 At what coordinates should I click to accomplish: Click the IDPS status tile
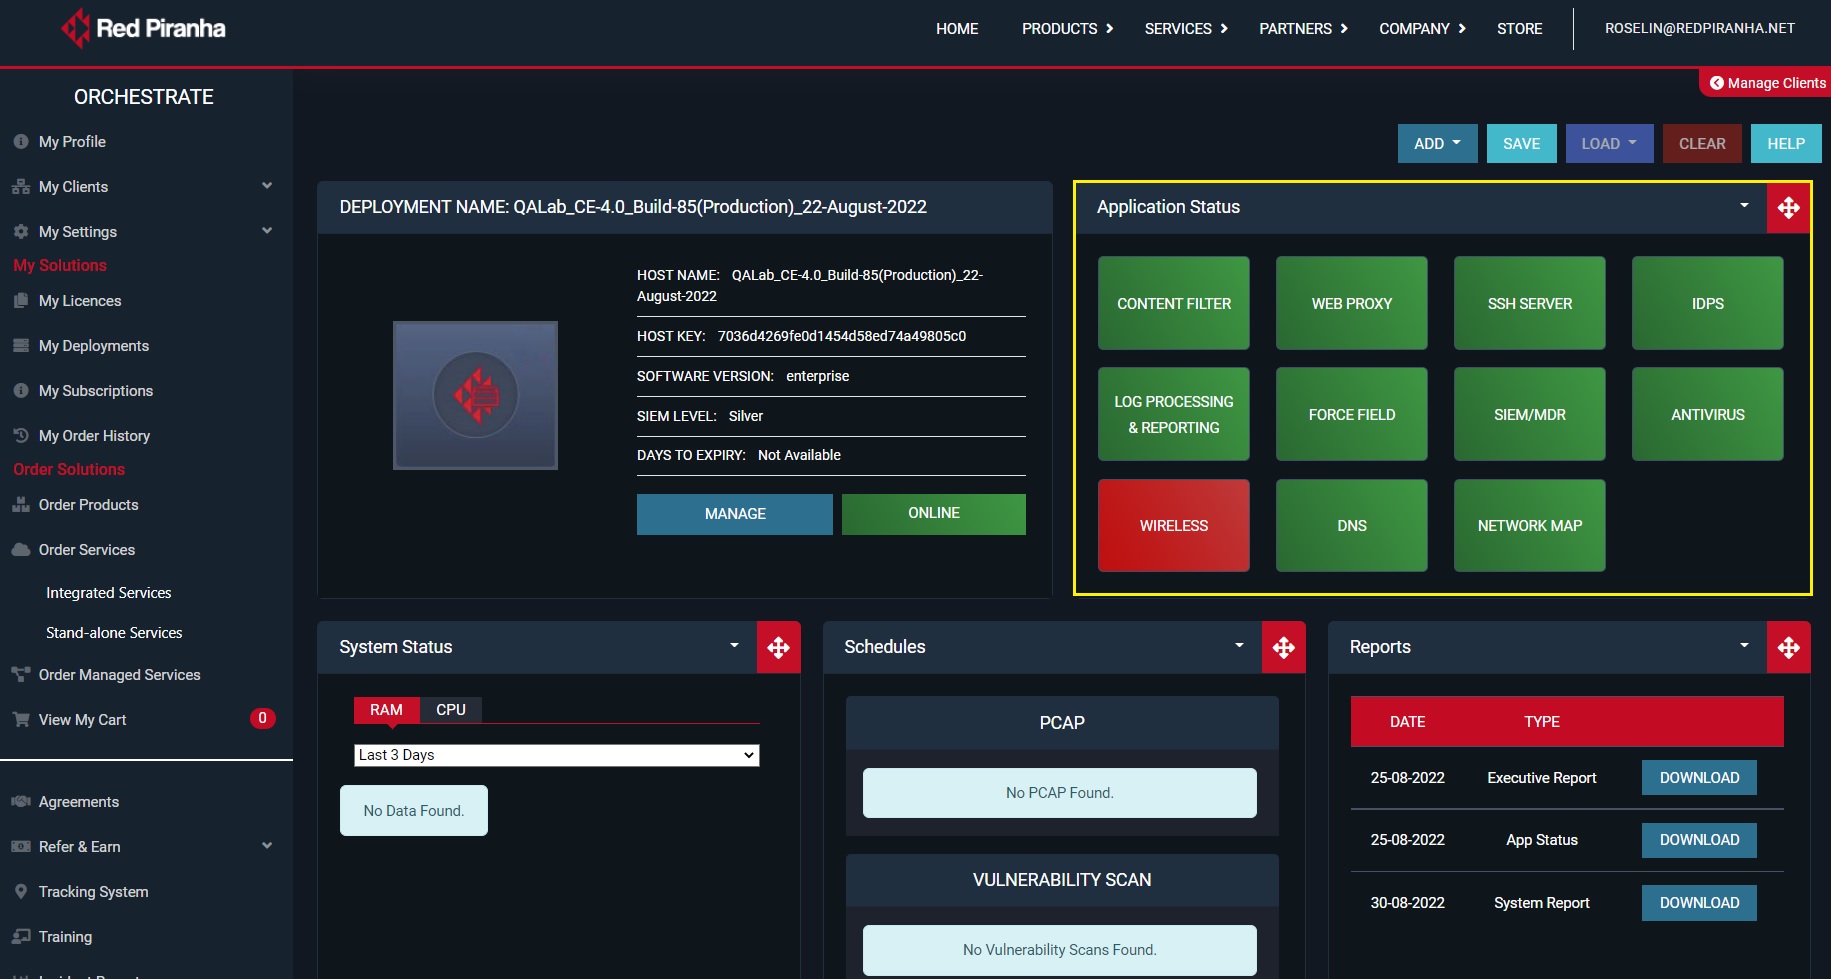1708,304
